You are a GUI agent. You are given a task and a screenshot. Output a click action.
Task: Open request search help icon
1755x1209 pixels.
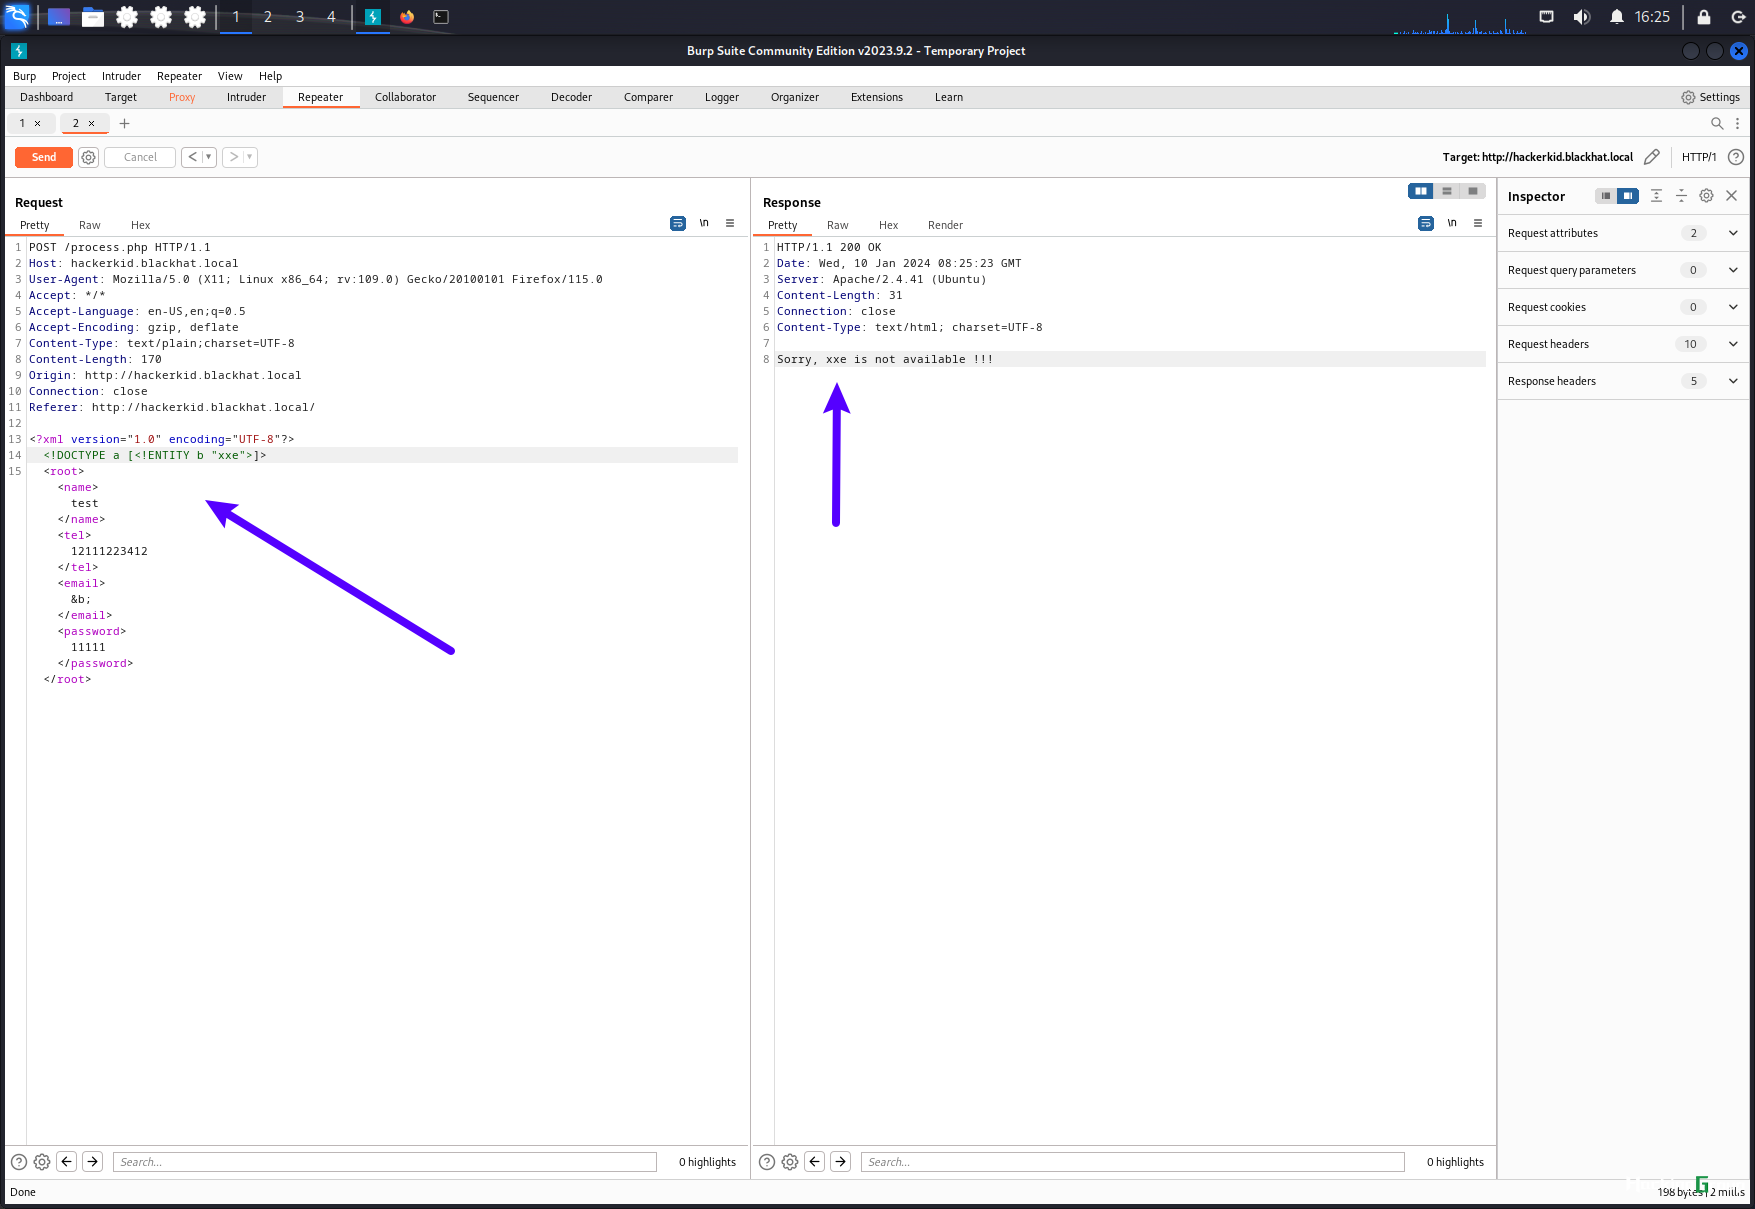pyautogui.click(x=18, y=1162)
